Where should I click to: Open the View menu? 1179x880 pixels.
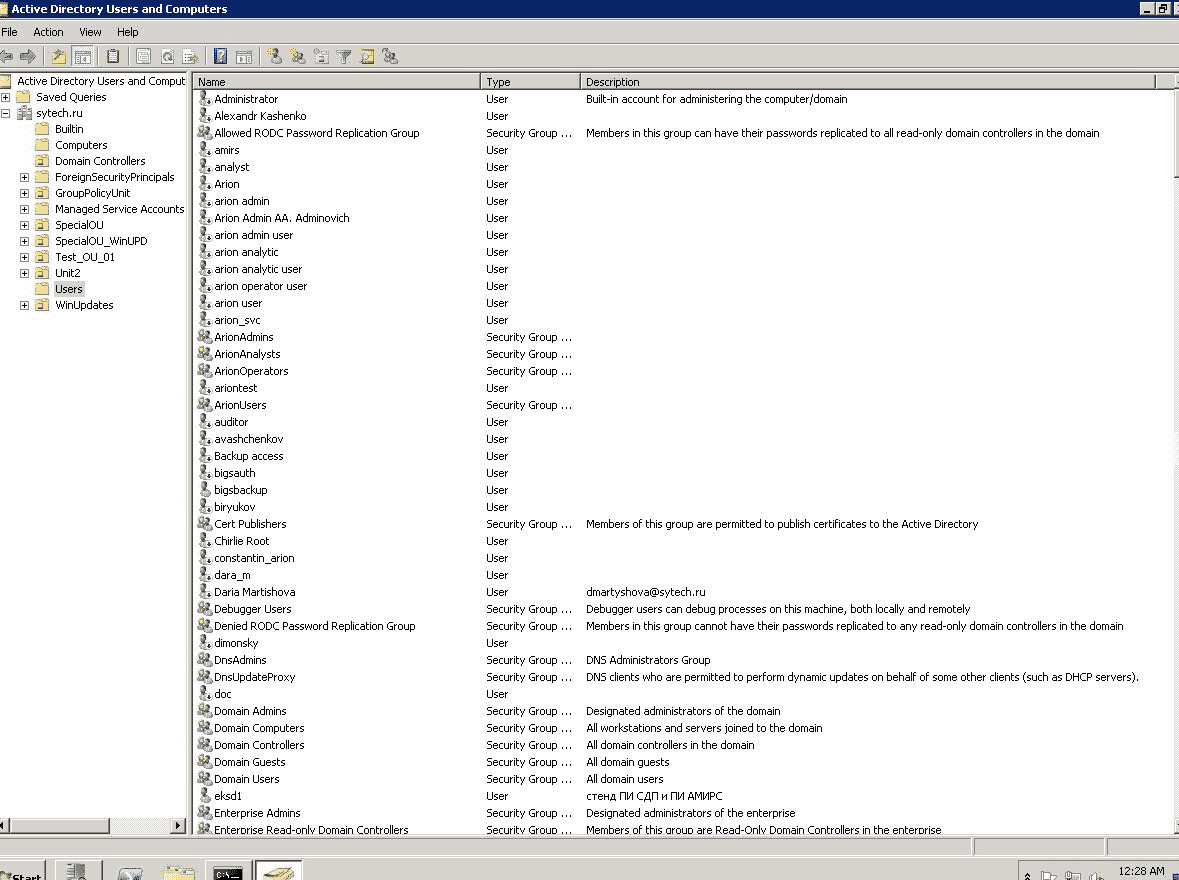[x=90, y=32]
